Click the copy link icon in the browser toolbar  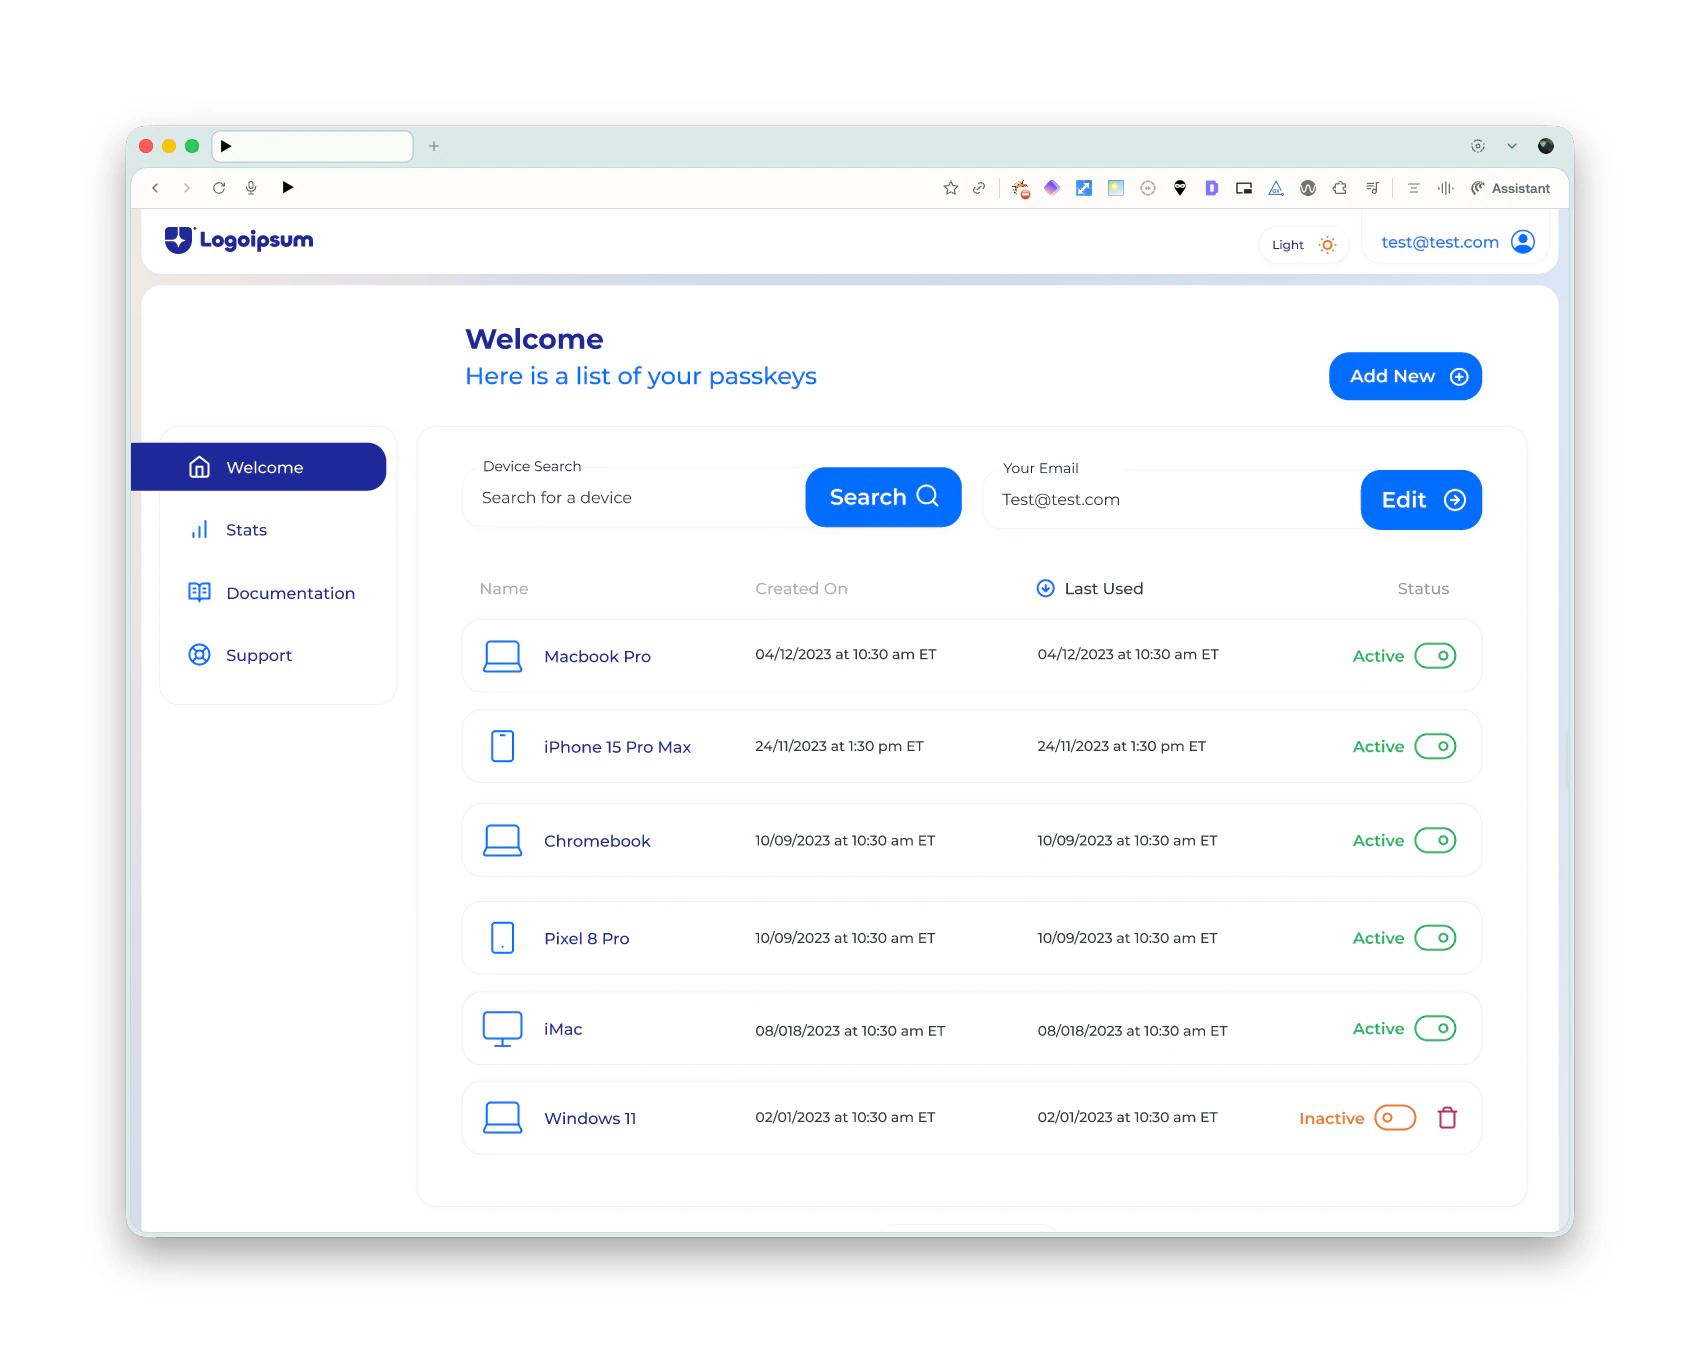click(x=979, y=188)
